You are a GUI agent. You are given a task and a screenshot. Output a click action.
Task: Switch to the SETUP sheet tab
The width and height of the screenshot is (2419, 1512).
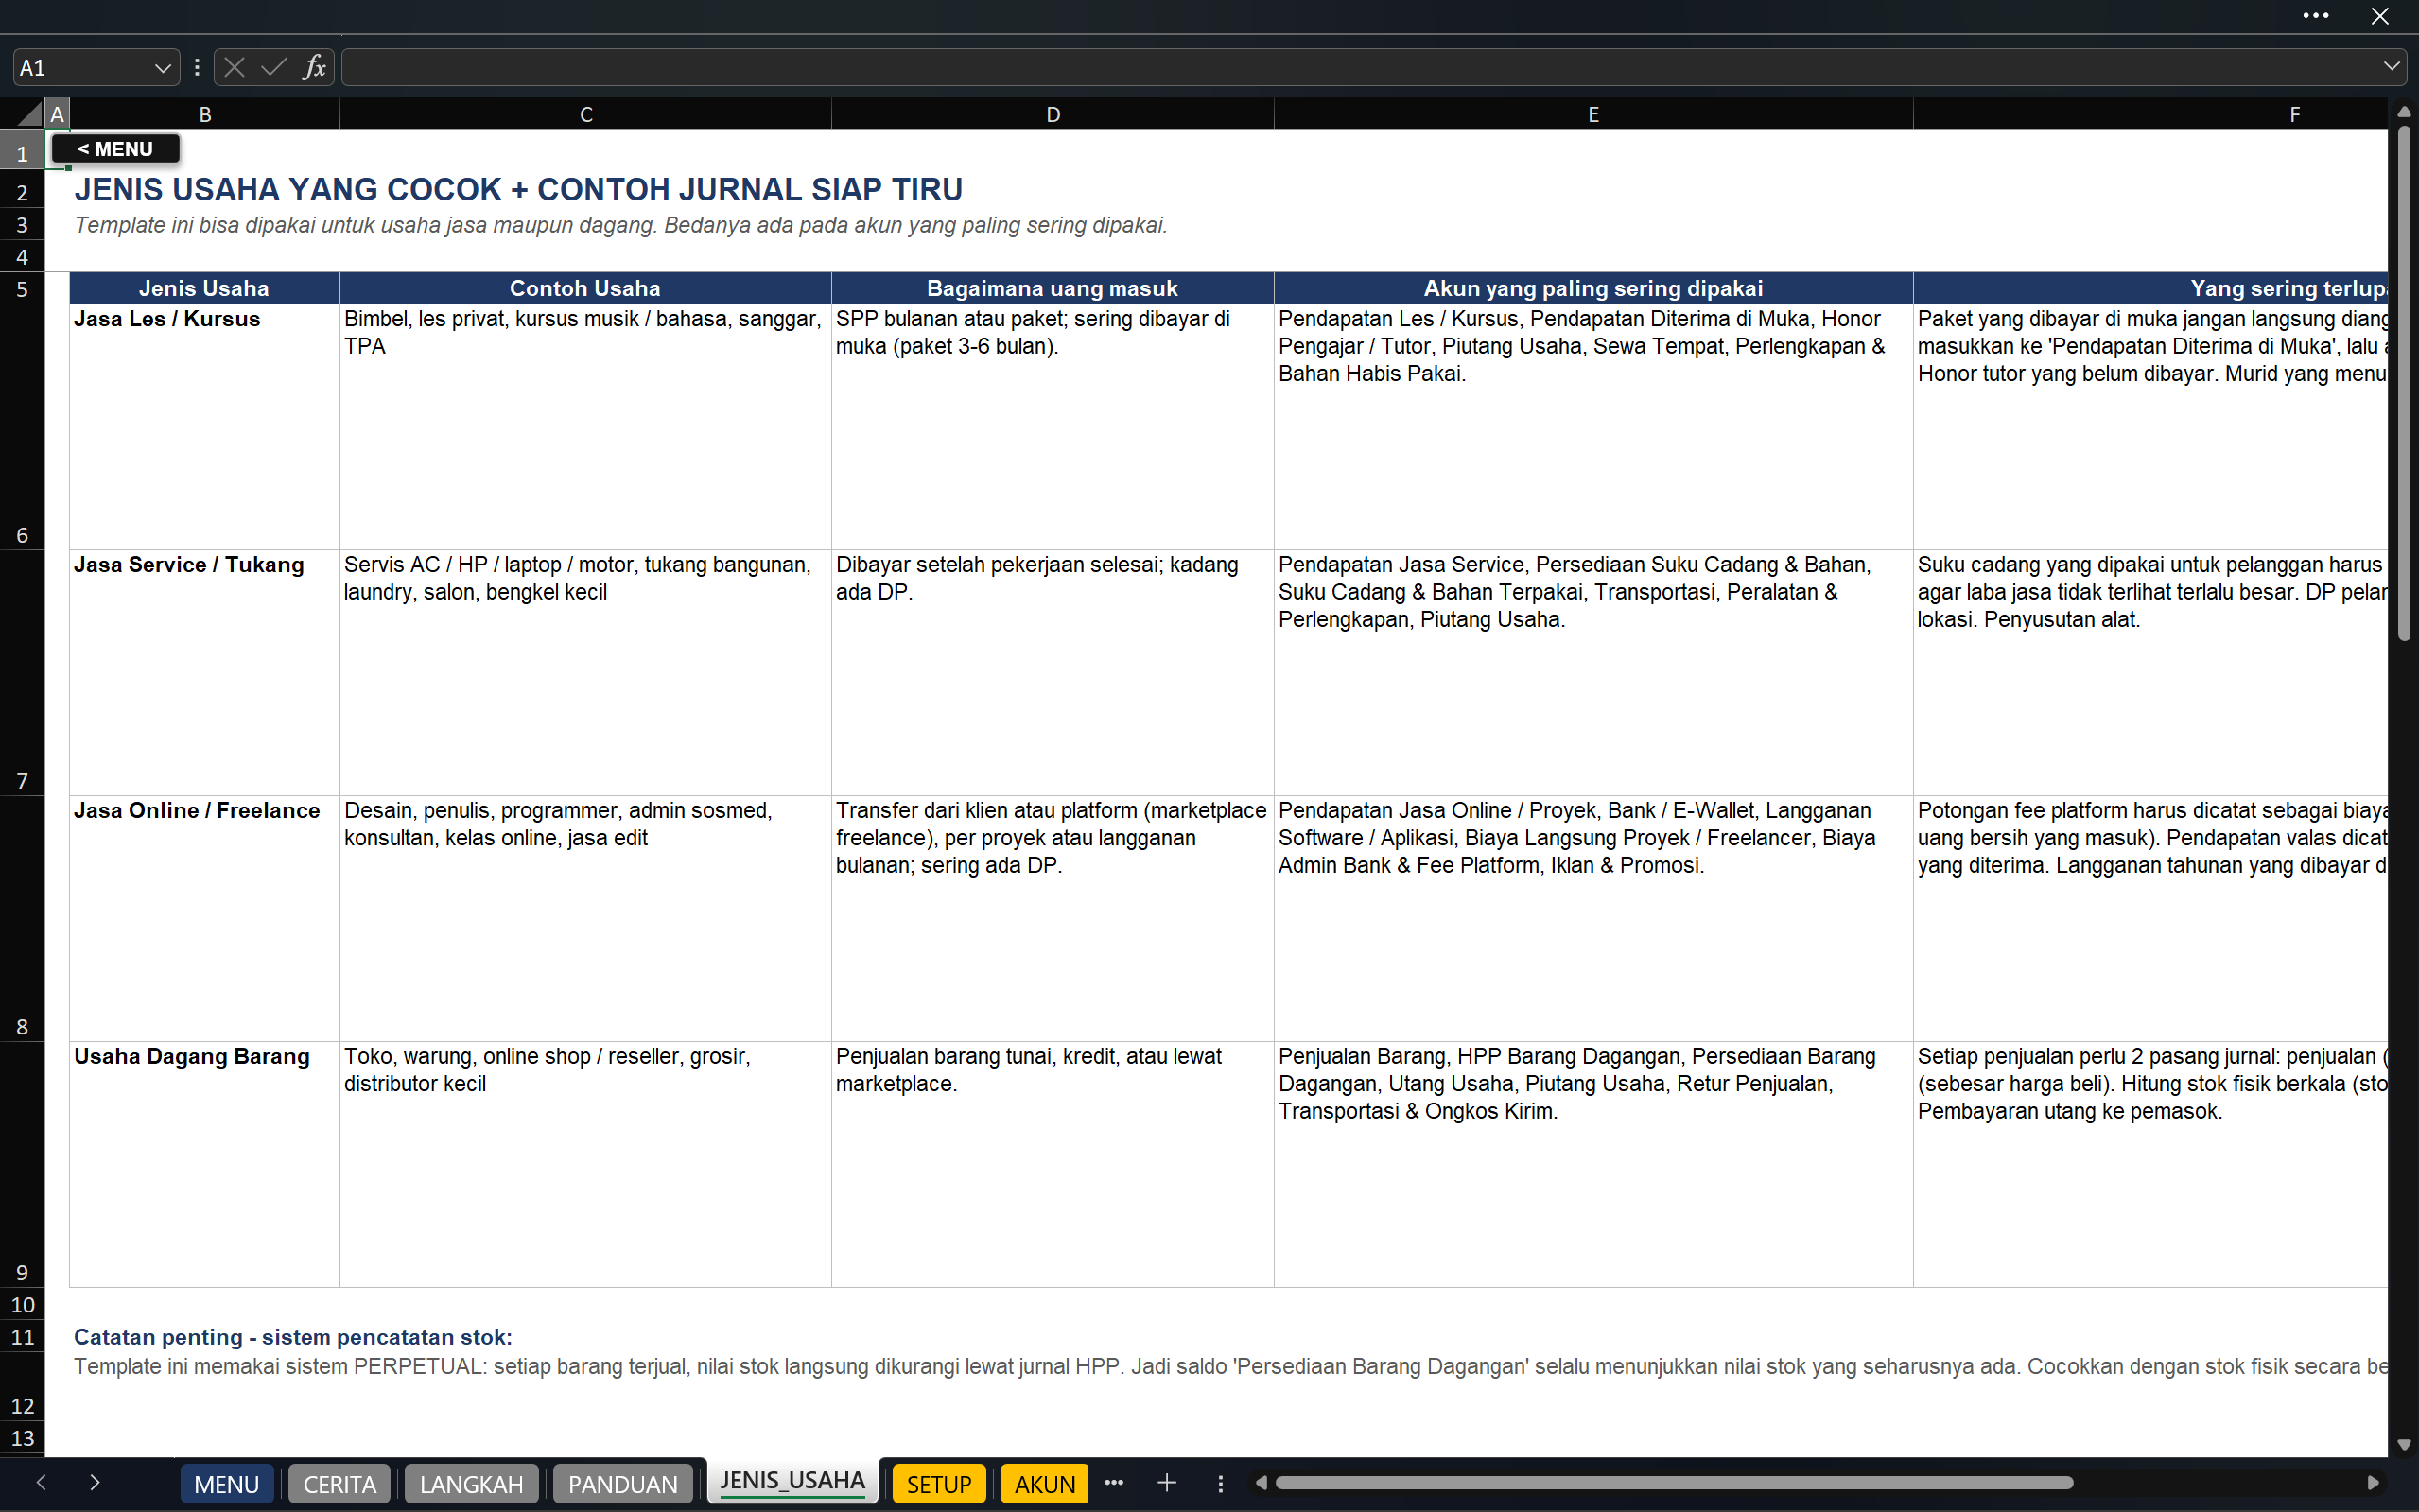click(938, 1484)
